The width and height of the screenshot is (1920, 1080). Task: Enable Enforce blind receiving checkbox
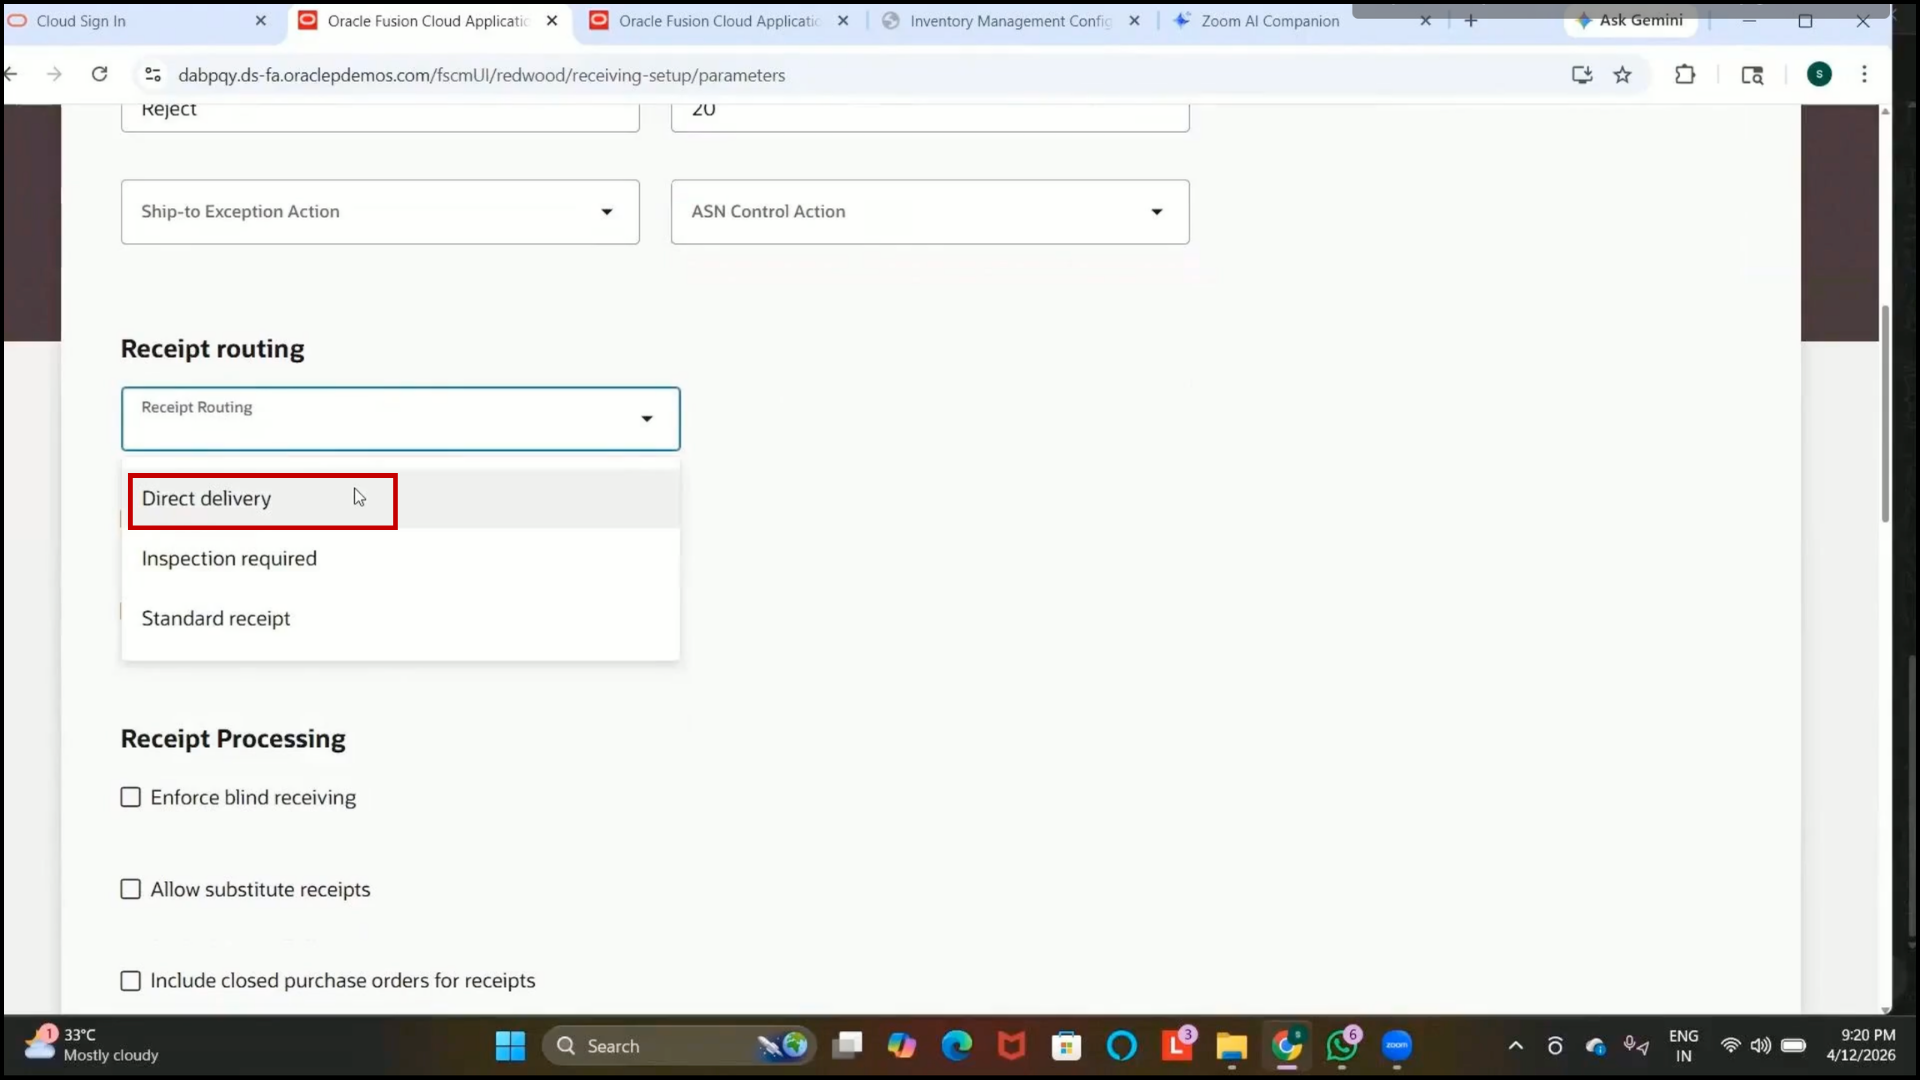click(131, 797)
